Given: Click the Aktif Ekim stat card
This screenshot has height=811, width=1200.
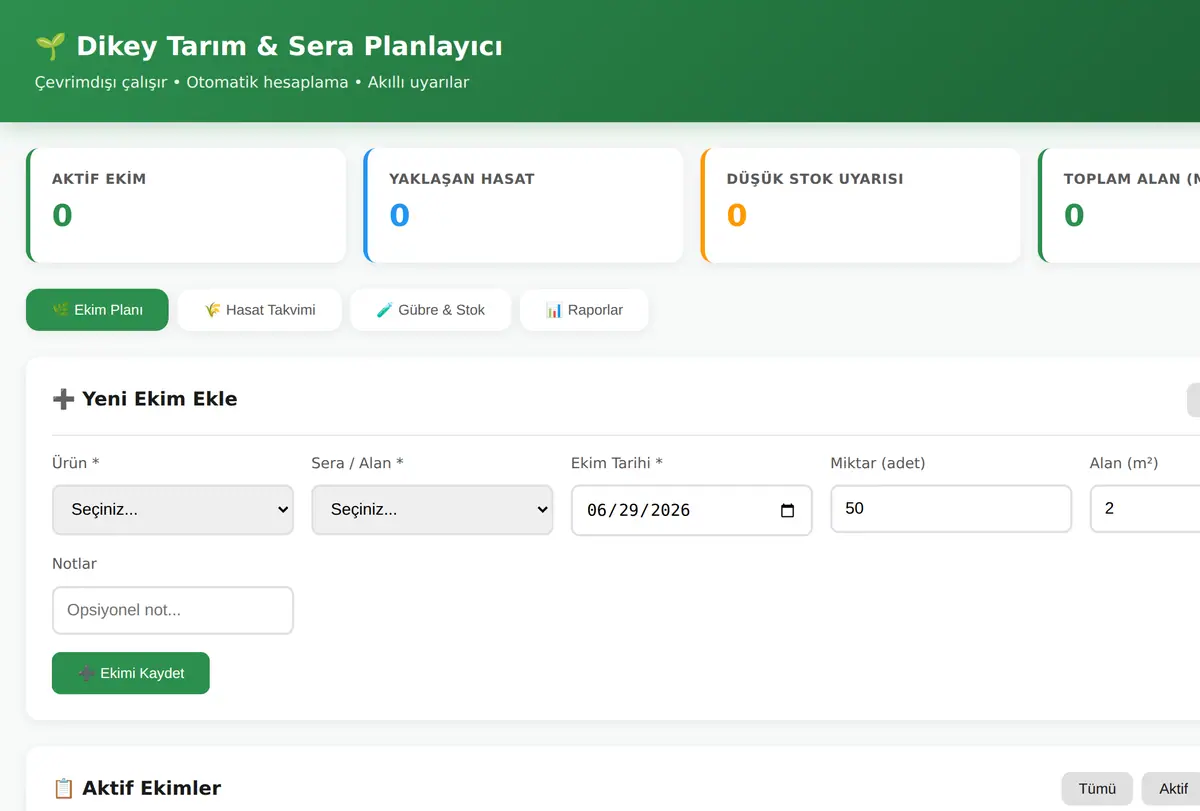Looking at the screenshot, I should click(x=186, y=206).
